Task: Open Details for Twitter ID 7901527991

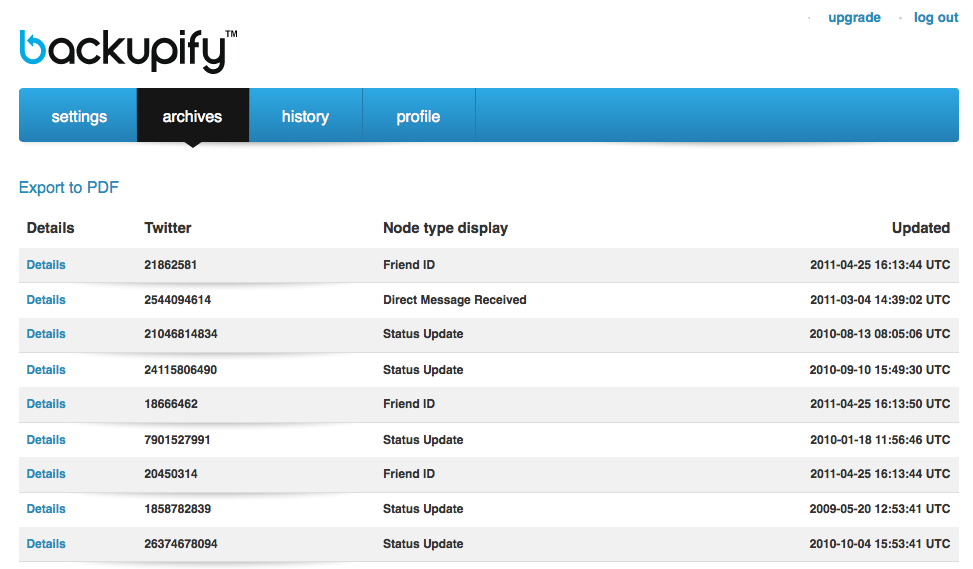Action: pos(46,440)
